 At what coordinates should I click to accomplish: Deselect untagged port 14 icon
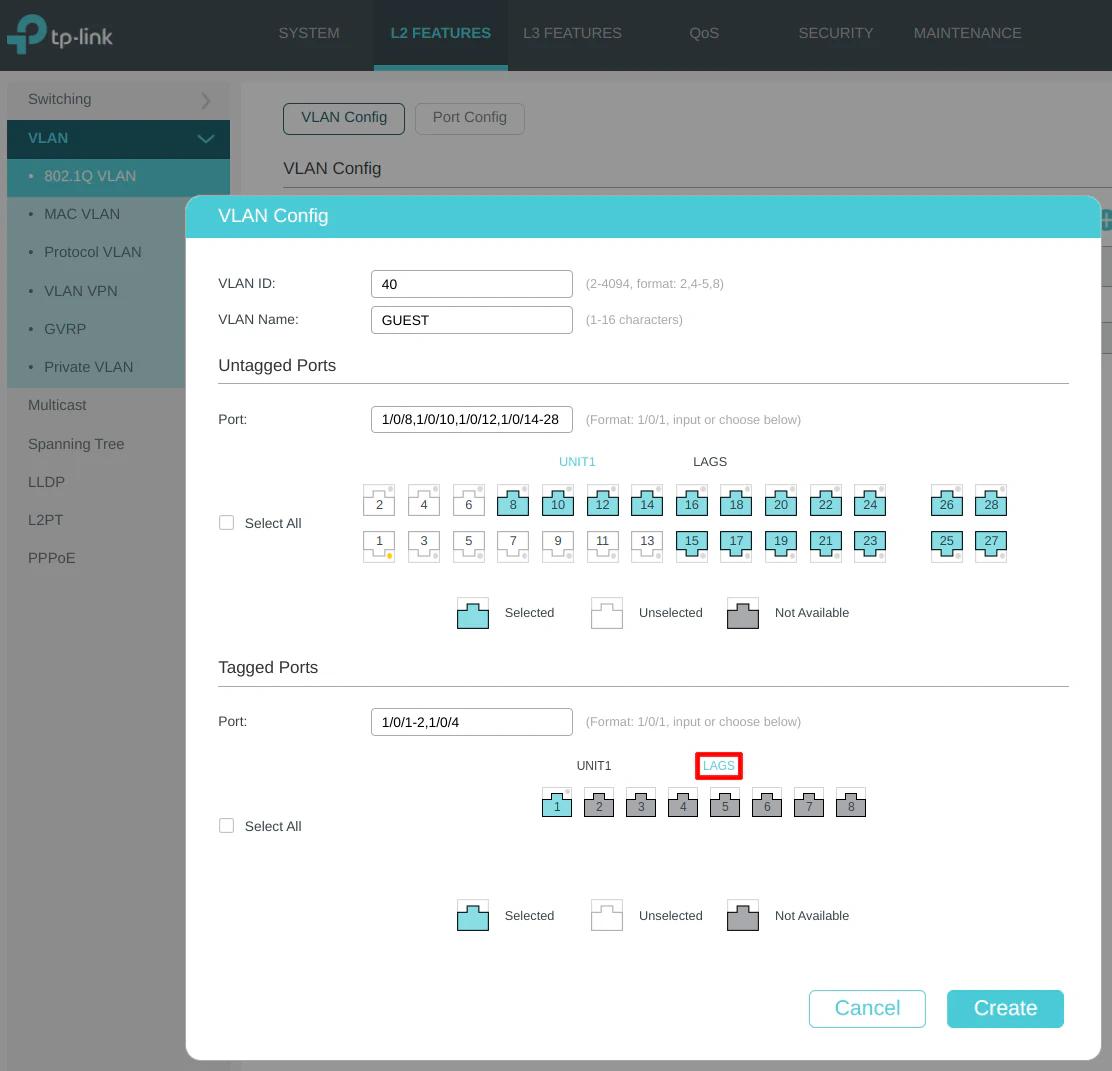[647, 501]
